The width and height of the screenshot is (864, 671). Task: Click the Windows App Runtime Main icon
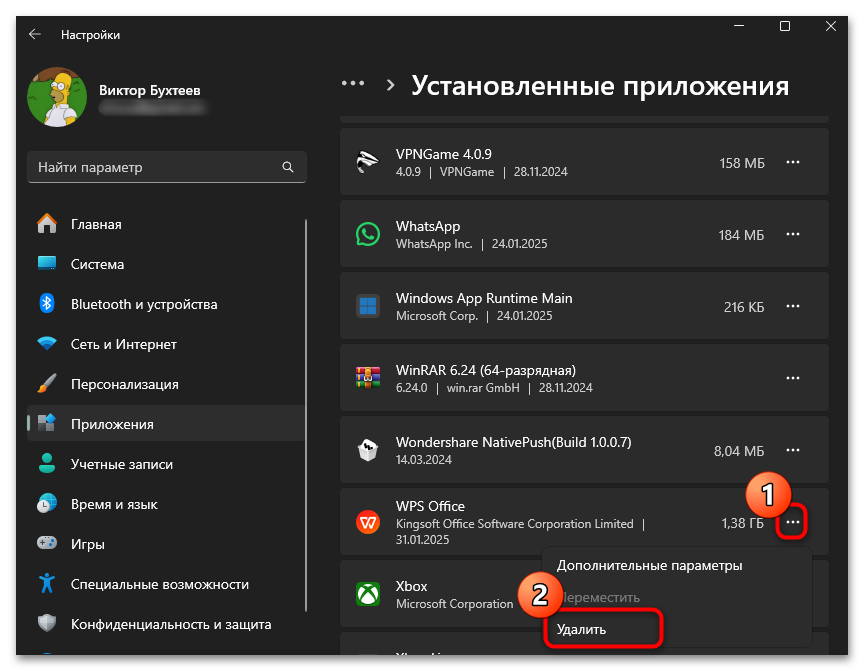368,306
